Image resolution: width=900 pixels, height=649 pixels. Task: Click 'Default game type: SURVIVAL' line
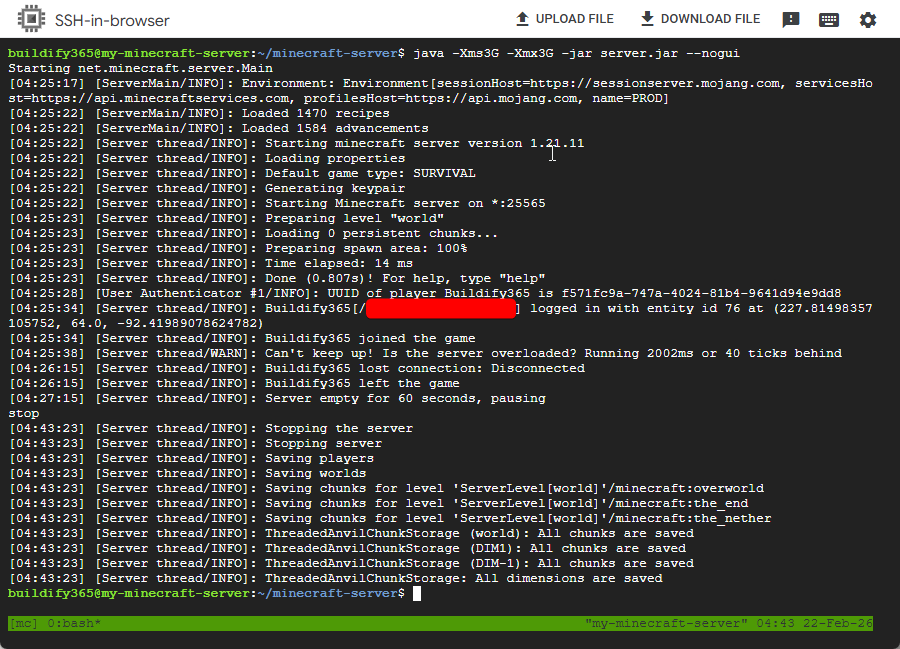[x=242, y=173]
